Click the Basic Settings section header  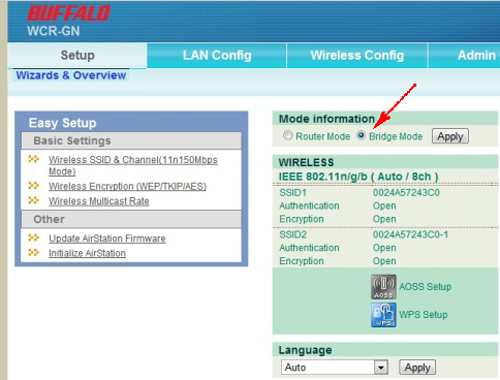click(131, 141)
